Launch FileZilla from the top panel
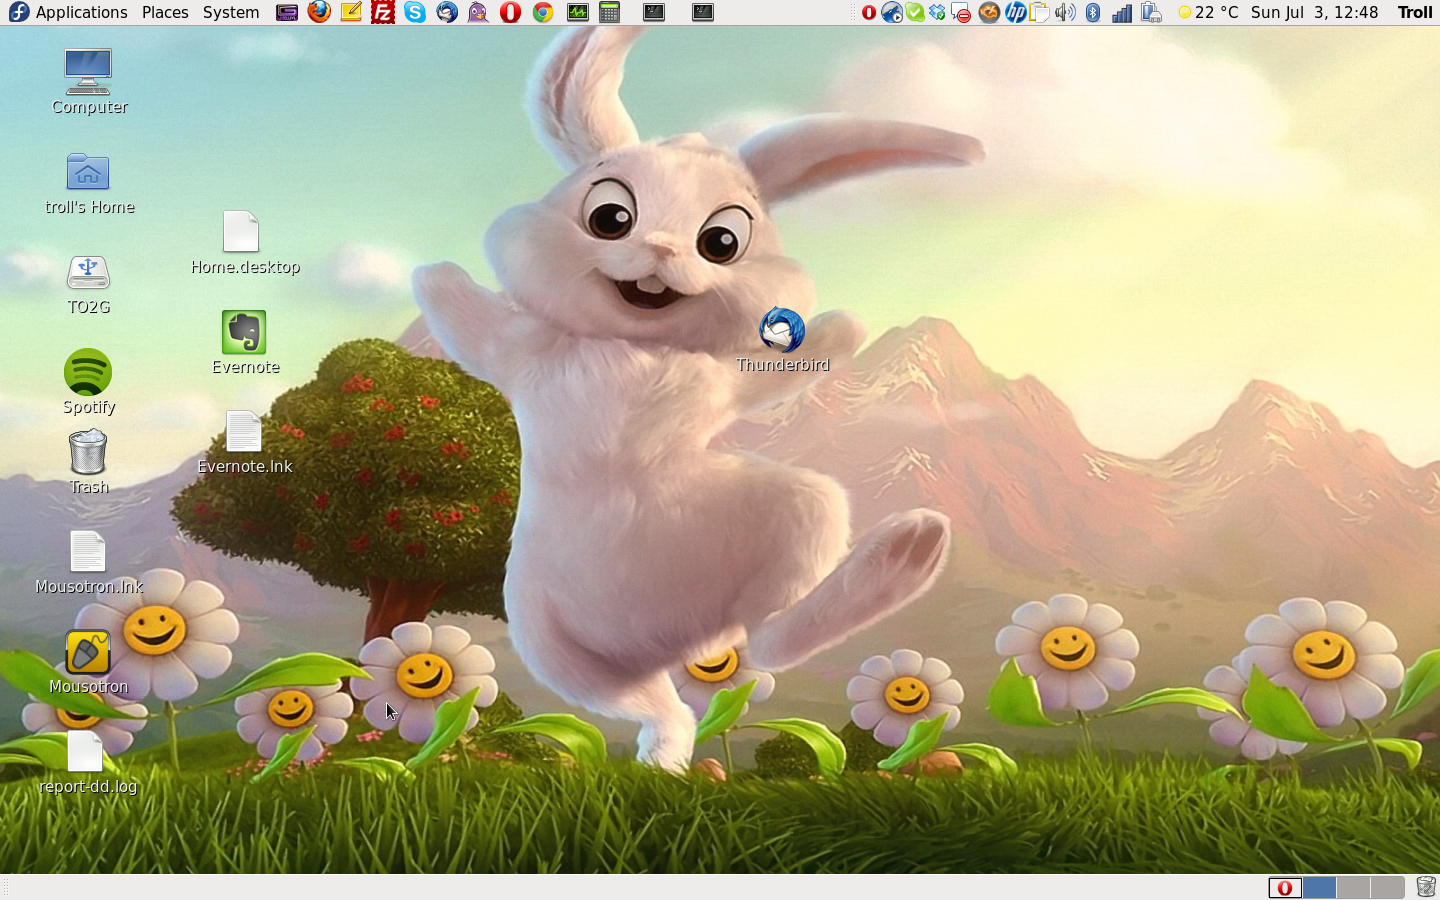1440x900 pixels. (383, 12)
